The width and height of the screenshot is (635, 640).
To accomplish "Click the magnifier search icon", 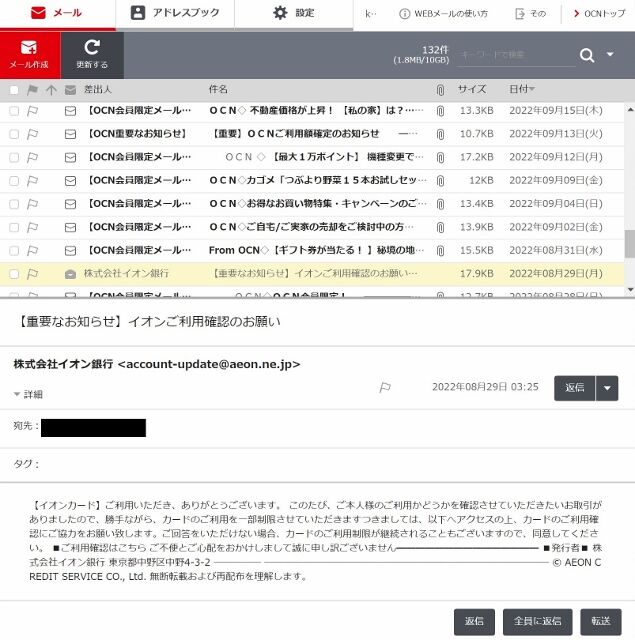I will point(587,55).
